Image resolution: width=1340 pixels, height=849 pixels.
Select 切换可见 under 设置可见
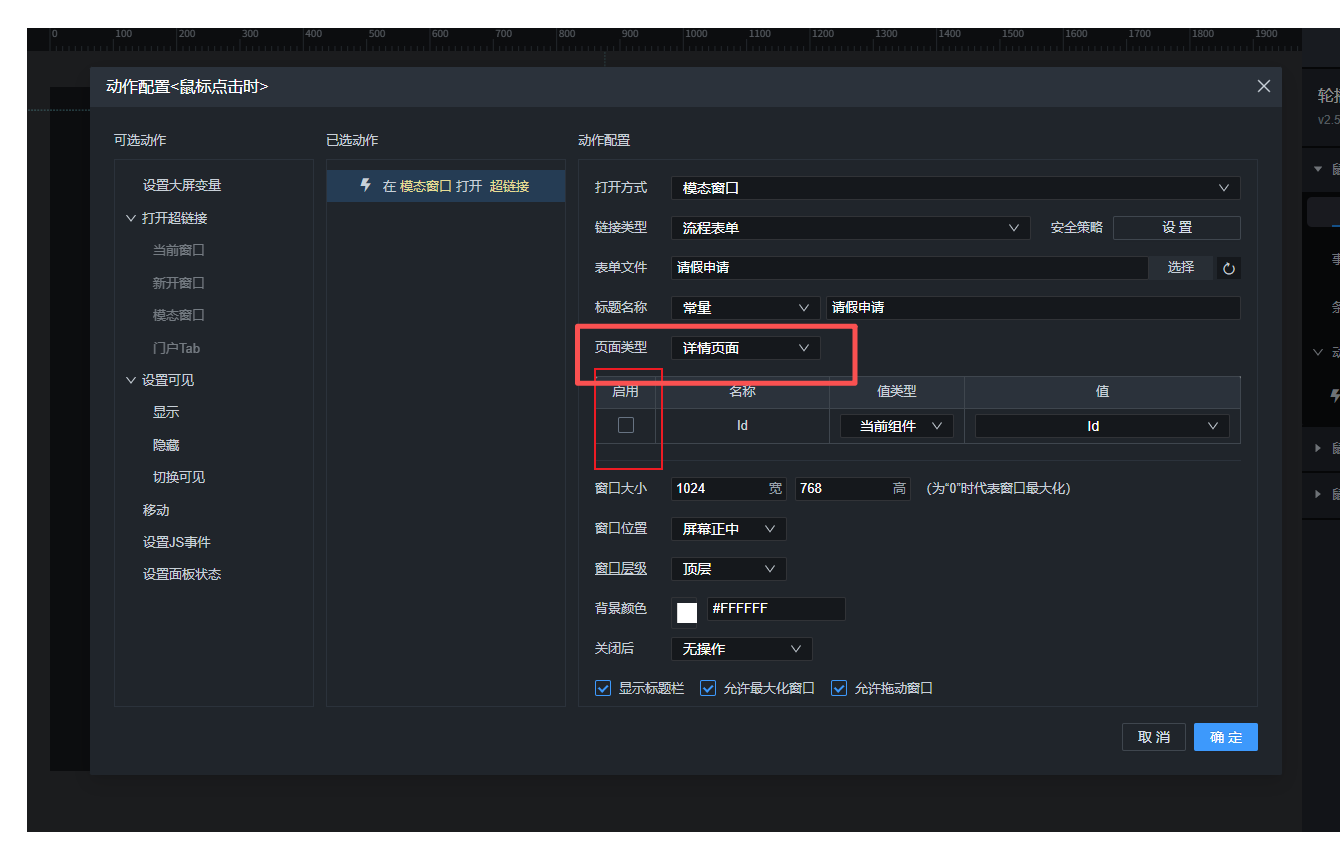[178, 477]
